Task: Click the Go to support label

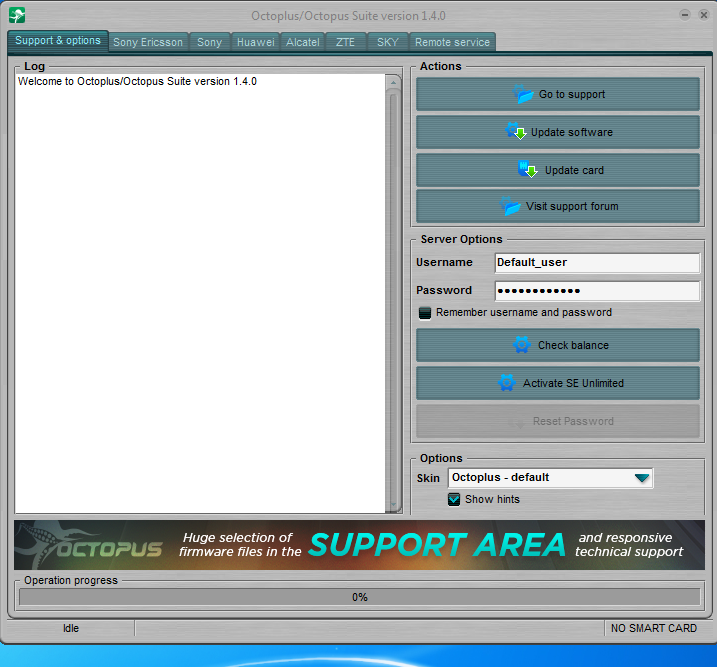Action: coord(572,94)
